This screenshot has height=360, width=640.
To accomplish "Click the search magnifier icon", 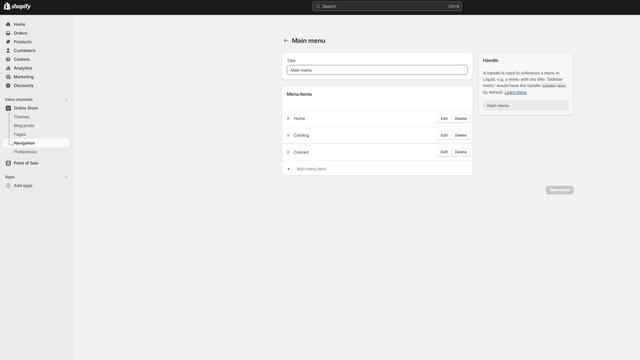I will tap(318, 6).
